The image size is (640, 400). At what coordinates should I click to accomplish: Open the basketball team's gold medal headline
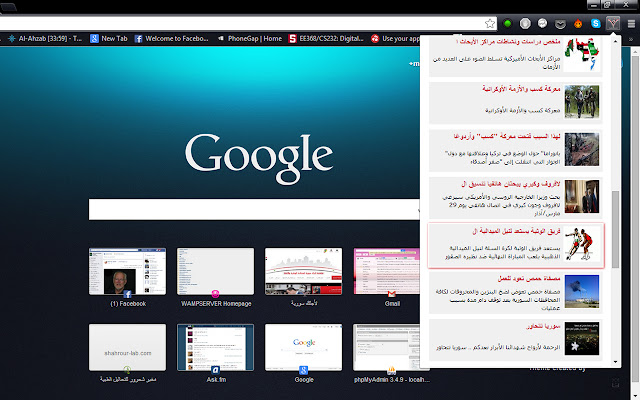click(516, 231)
